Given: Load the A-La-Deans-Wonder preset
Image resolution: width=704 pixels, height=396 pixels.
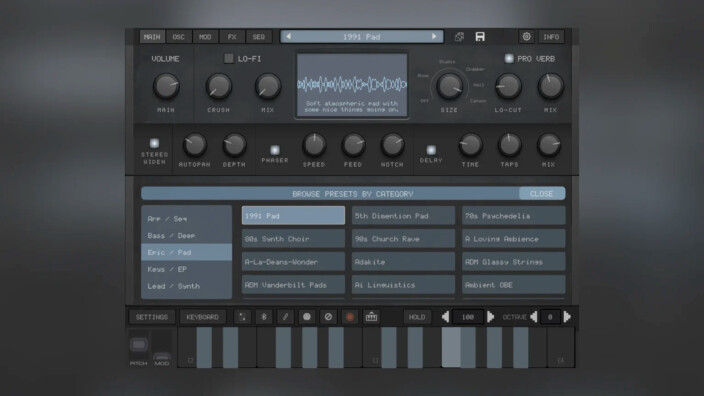Looking at the screenshot, I should click(293, 262).
